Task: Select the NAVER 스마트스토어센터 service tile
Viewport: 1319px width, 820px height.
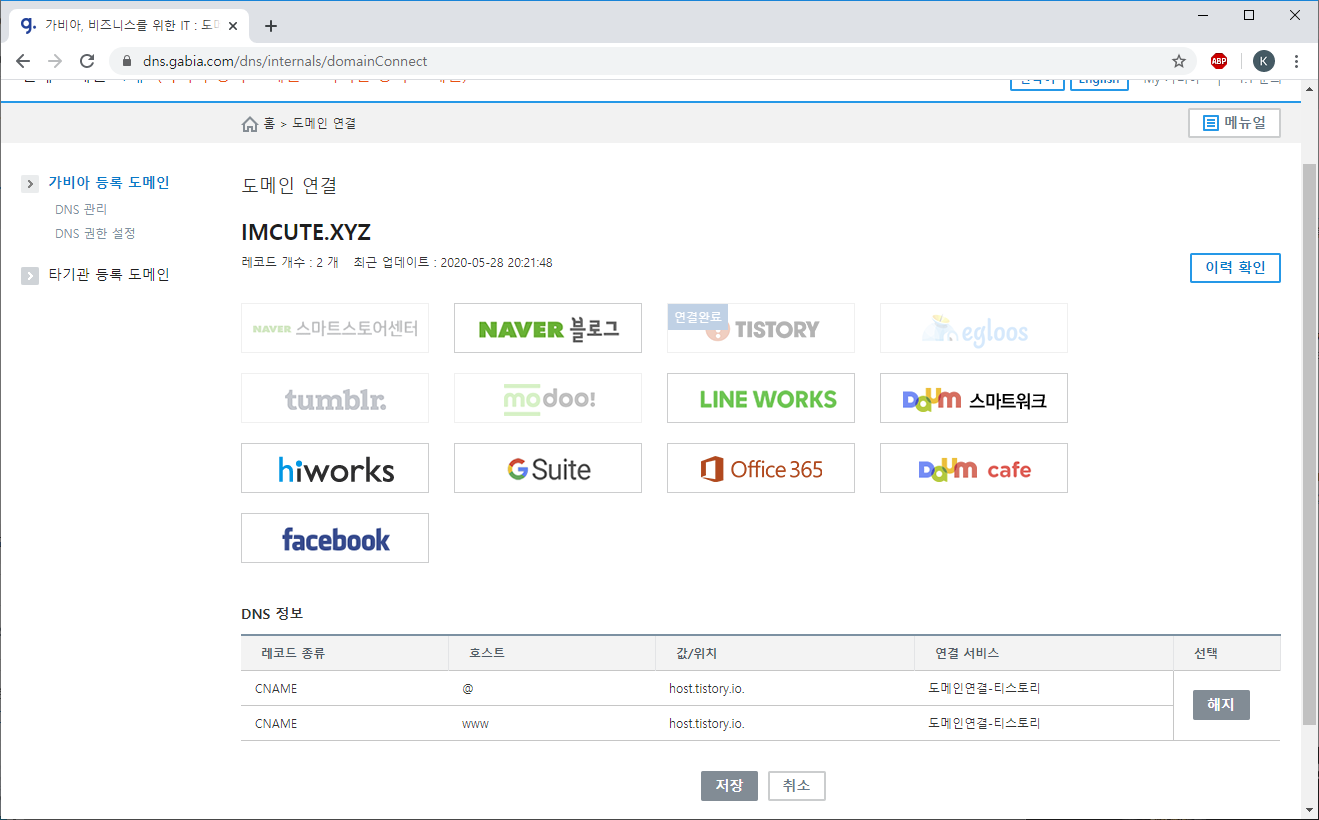Action: pyautogui.click(x=335, y=328)
